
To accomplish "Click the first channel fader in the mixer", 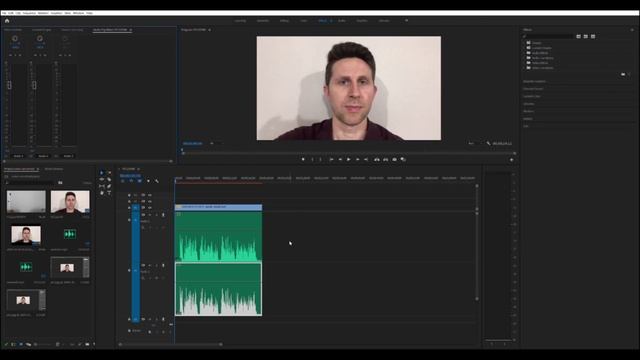I will [x=9, y=85].
